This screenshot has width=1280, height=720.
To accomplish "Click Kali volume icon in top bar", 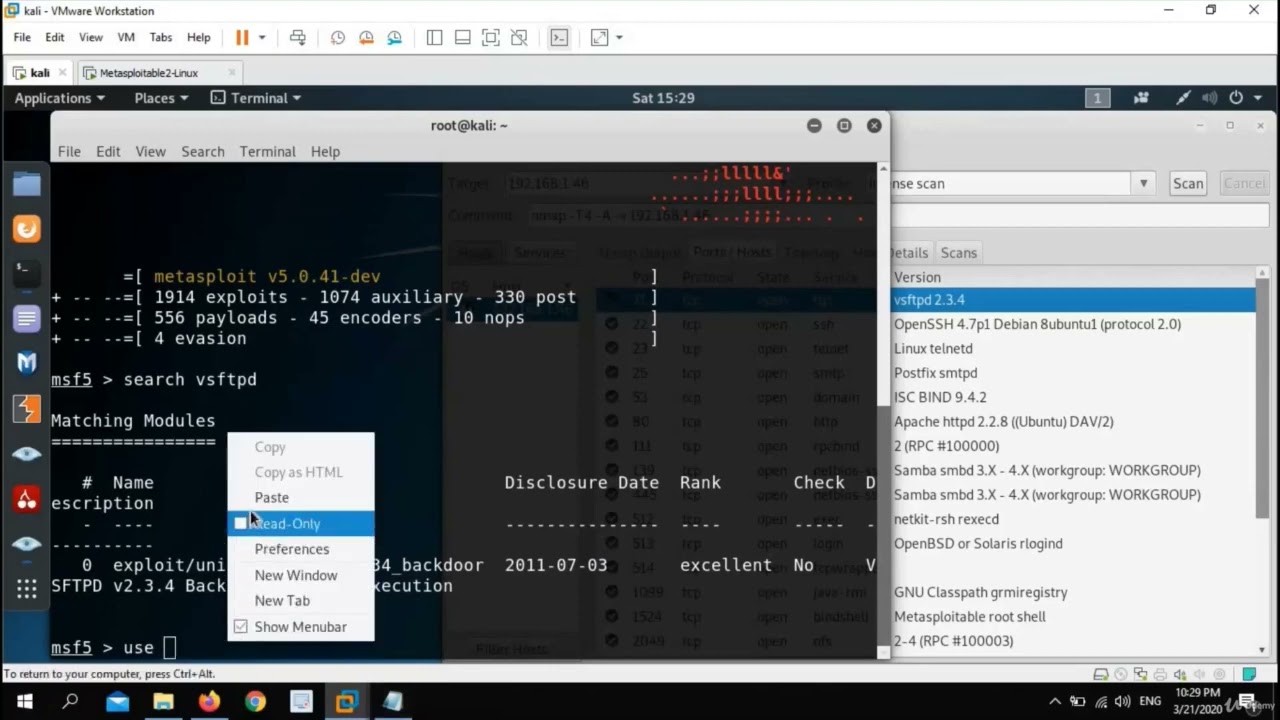I will click(1210, 98).
